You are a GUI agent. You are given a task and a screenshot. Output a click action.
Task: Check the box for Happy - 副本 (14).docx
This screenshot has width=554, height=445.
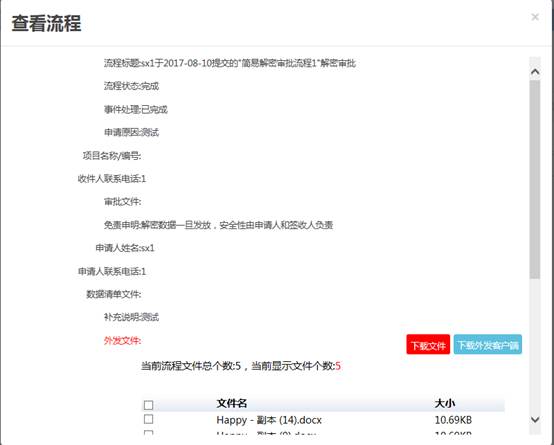click(x=148, y=419)
